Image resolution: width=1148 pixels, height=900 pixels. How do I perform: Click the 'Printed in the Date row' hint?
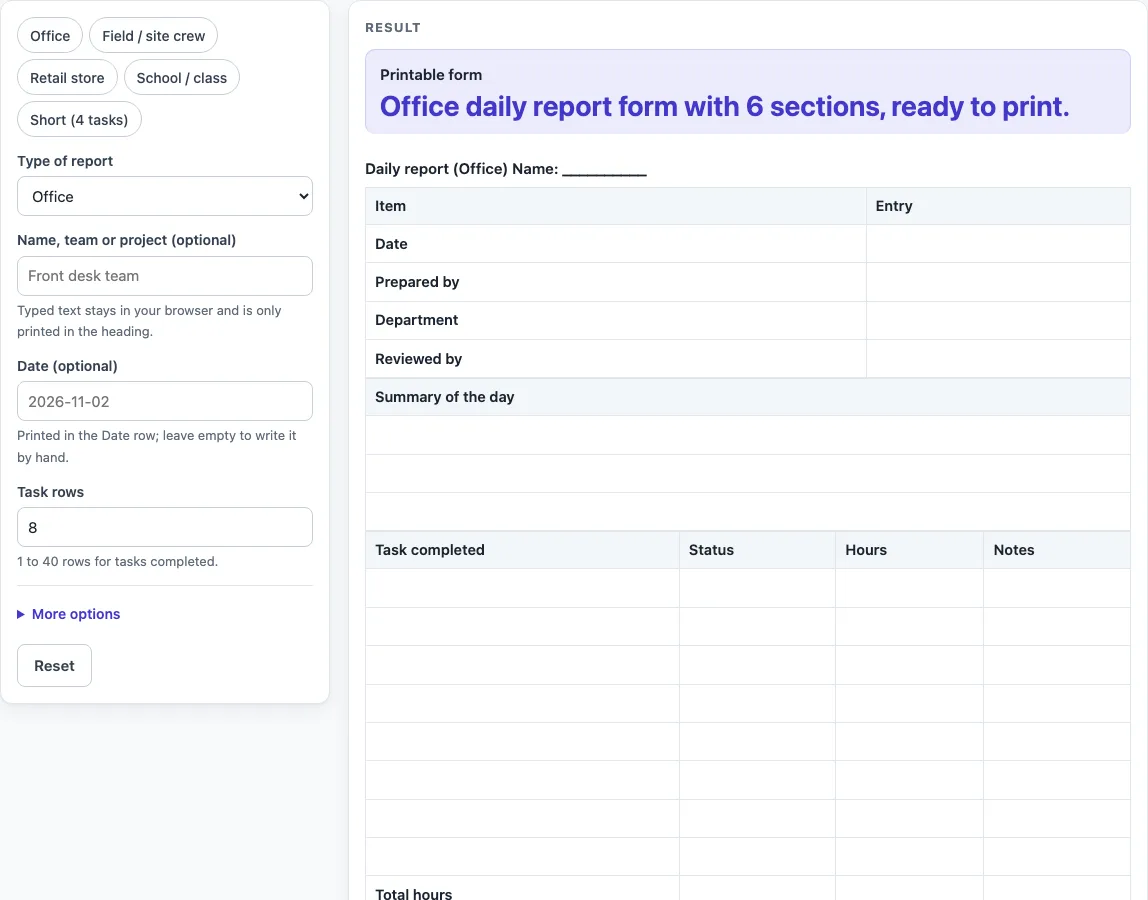pos(157,446)
